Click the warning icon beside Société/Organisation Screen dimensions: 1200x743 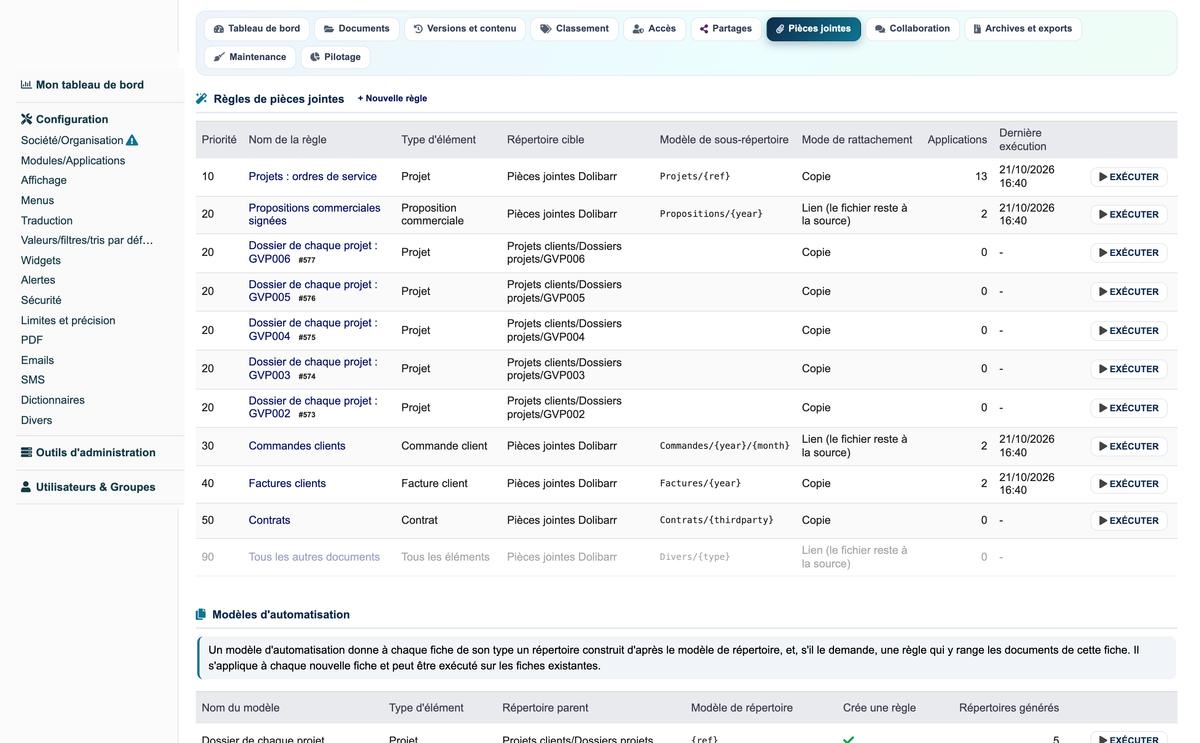[x=132, y=141]
